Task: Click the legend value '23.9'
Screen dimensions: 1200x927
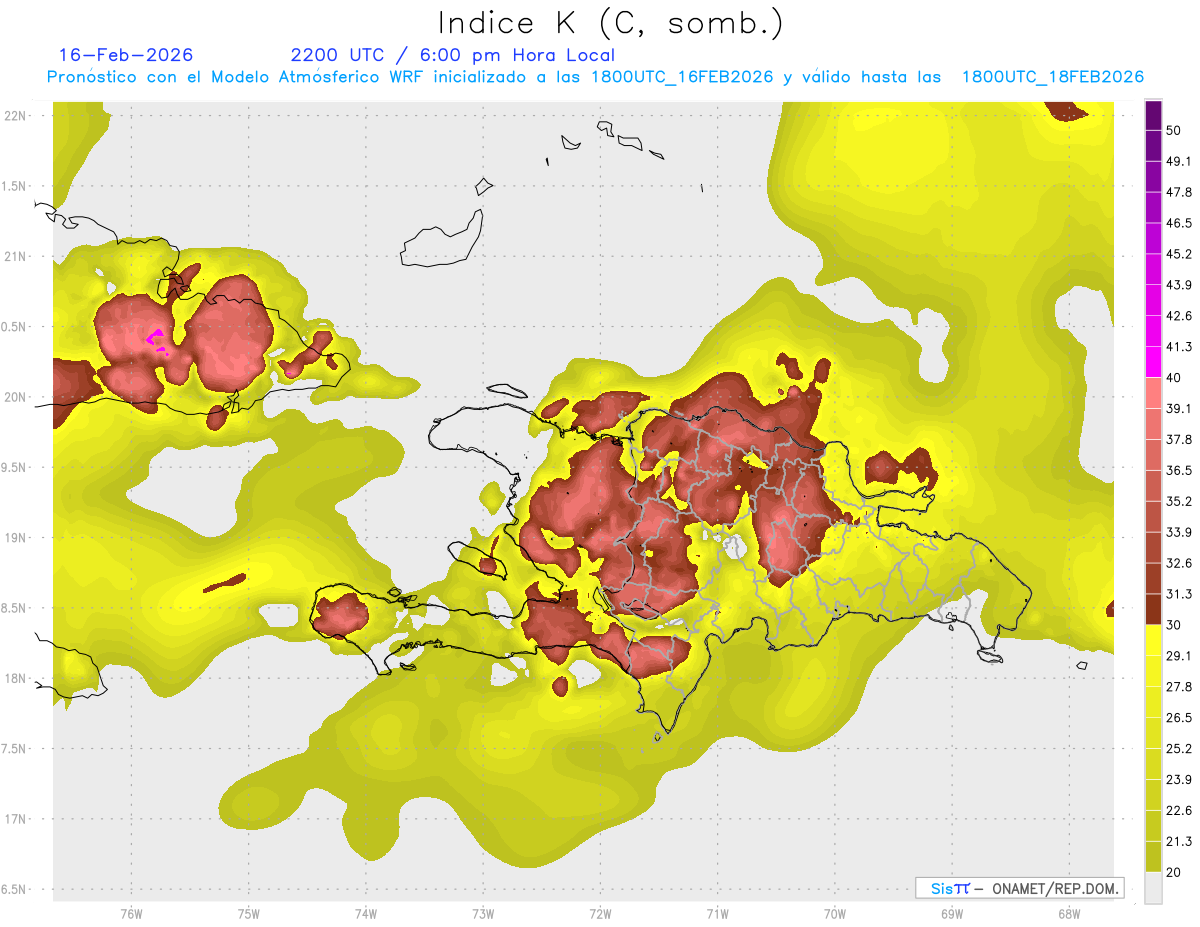Action: (1178, 780)
